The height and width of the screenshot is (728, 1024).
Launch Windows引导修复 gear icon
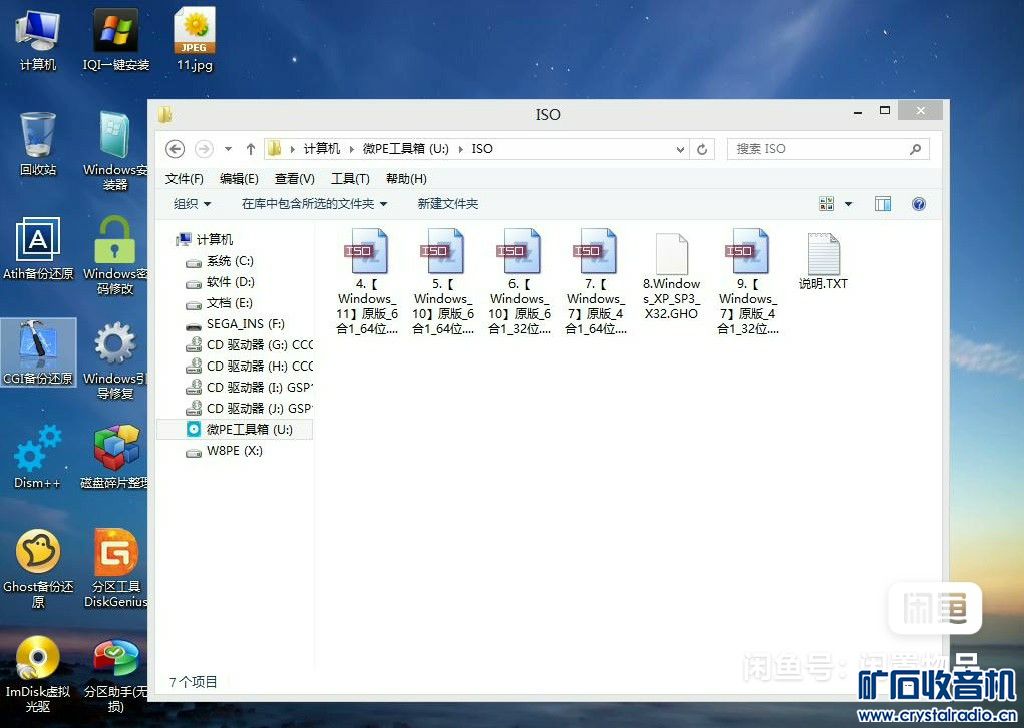click(115, 360)
